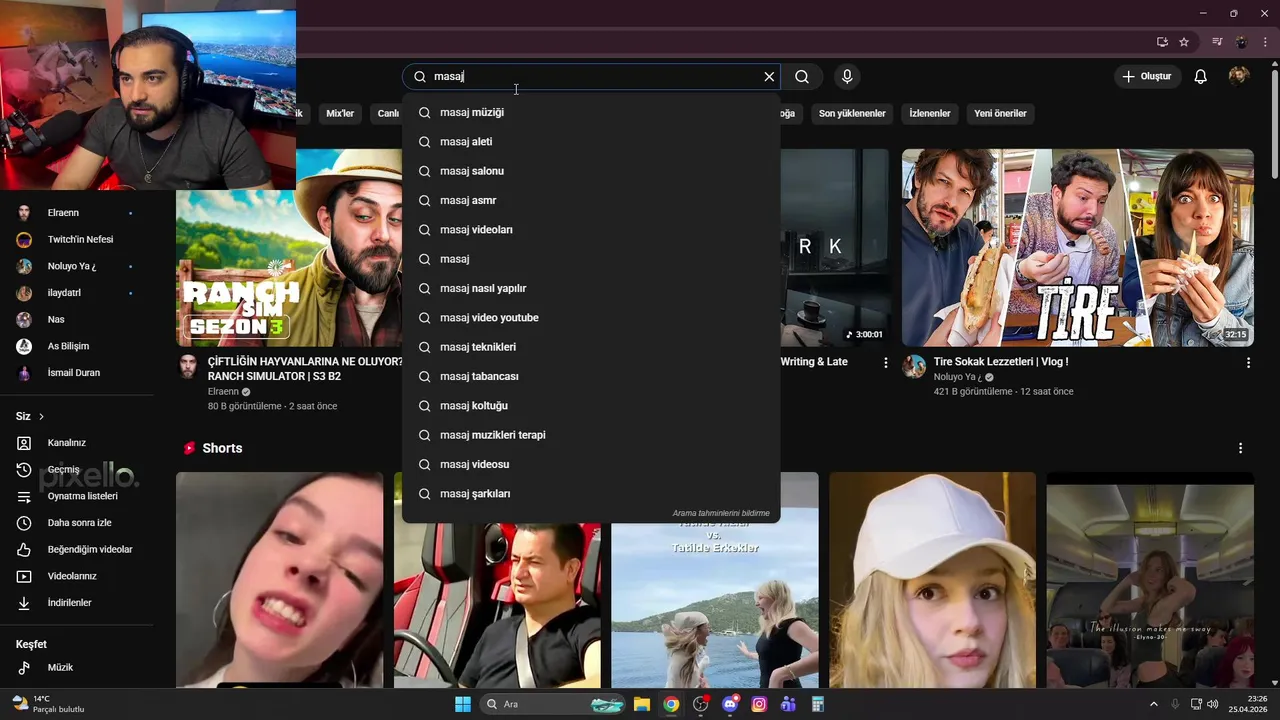Select the İzlenenler filter chip
This screenshot has height=720, width=1280.
click(929, 114)
